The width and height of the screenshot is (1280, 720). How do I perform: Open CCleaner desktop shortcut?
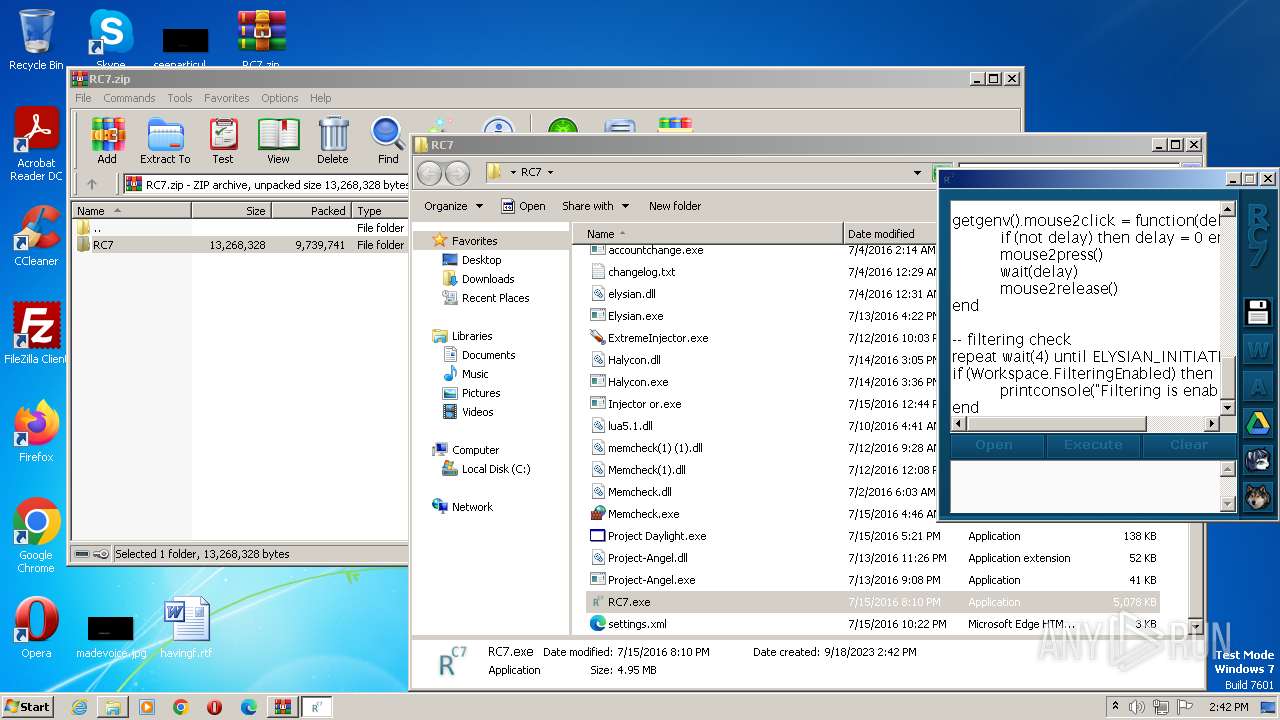click(x=36, y=236)
